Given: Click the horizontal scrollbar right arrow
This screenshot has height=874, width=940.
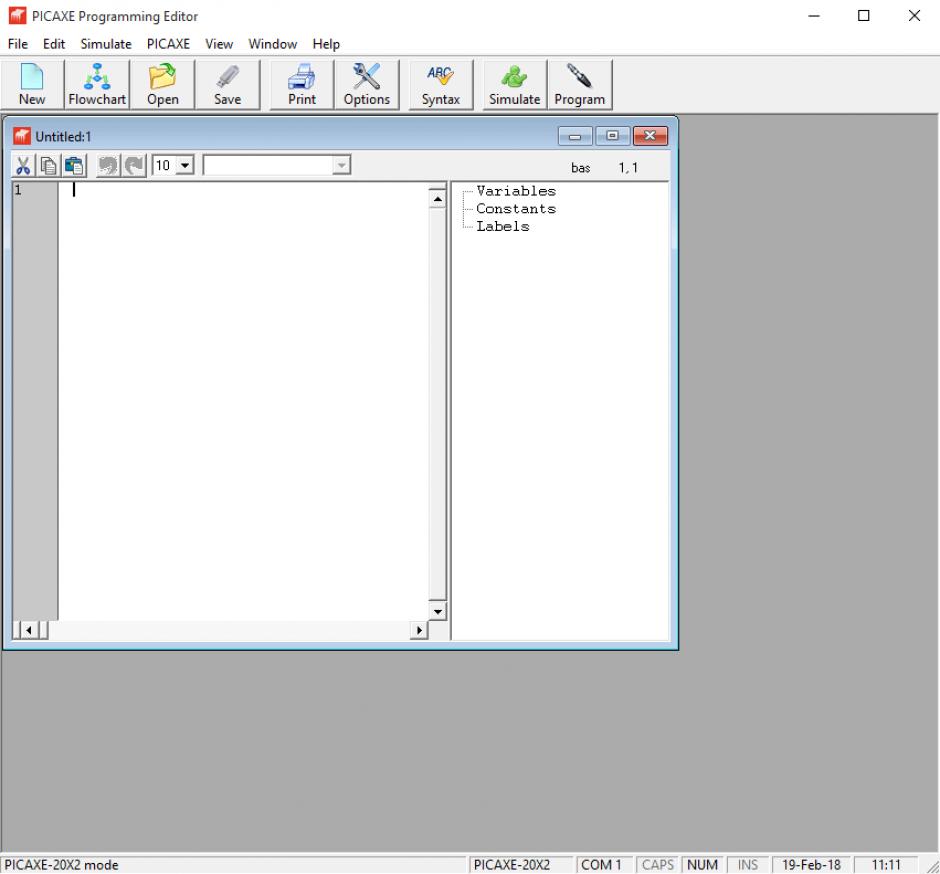Looking at the screenshot, I should pyautogui.click(x=419, y=630).
